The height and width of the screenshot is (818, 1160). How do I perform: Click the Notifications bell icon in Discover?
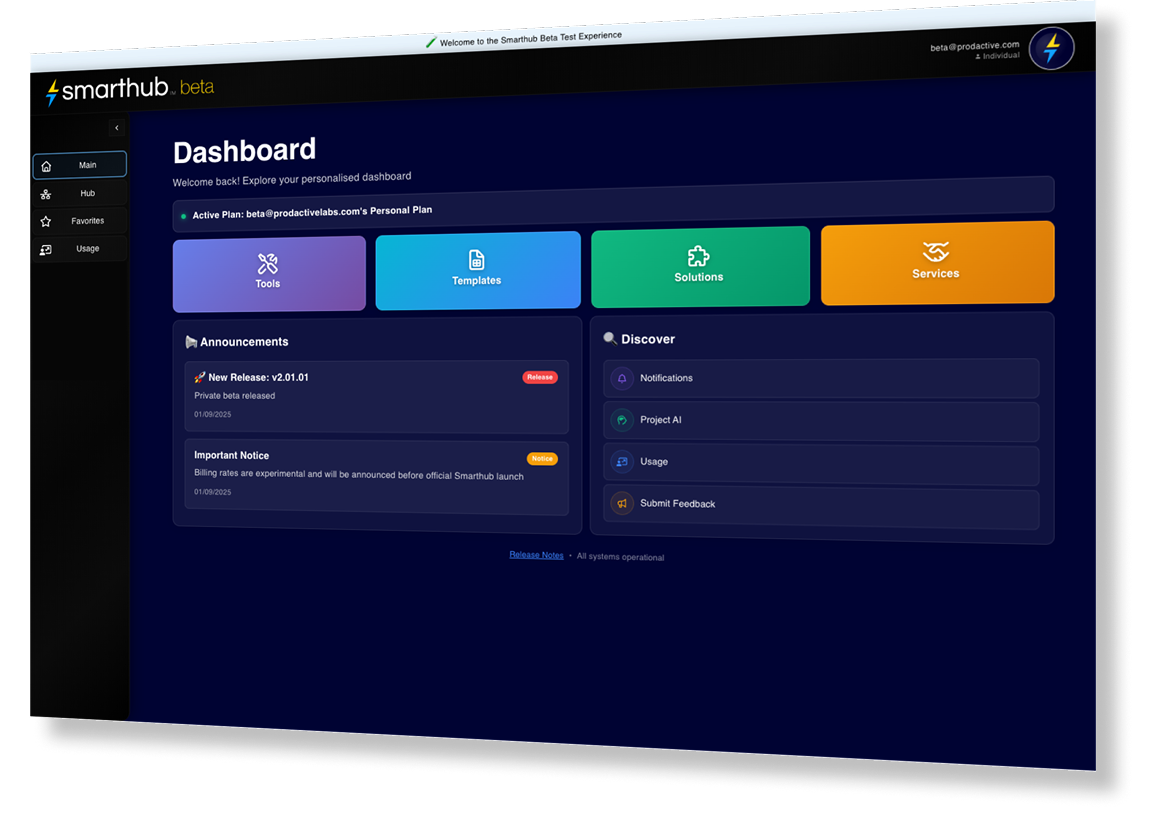pyautogui.click(x=622, y=377)
